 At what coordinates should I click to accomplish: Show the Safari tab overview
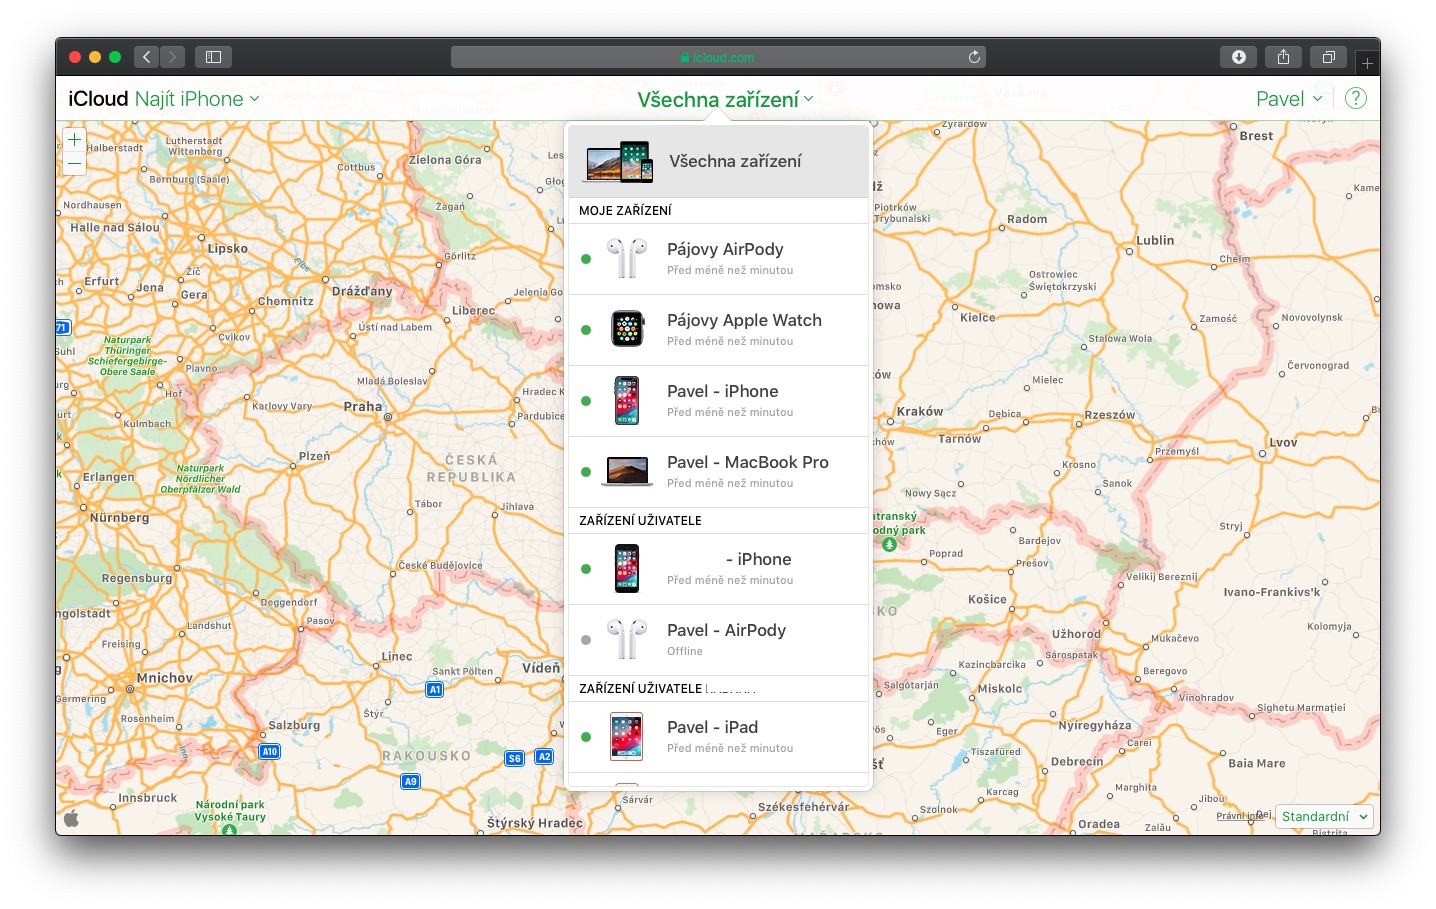1328,57
